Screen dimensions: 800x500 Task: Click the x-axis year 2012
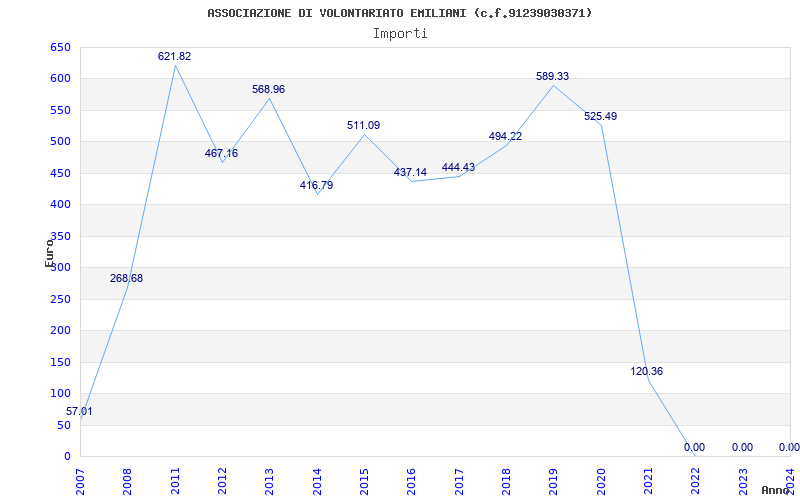click(222, 482)
